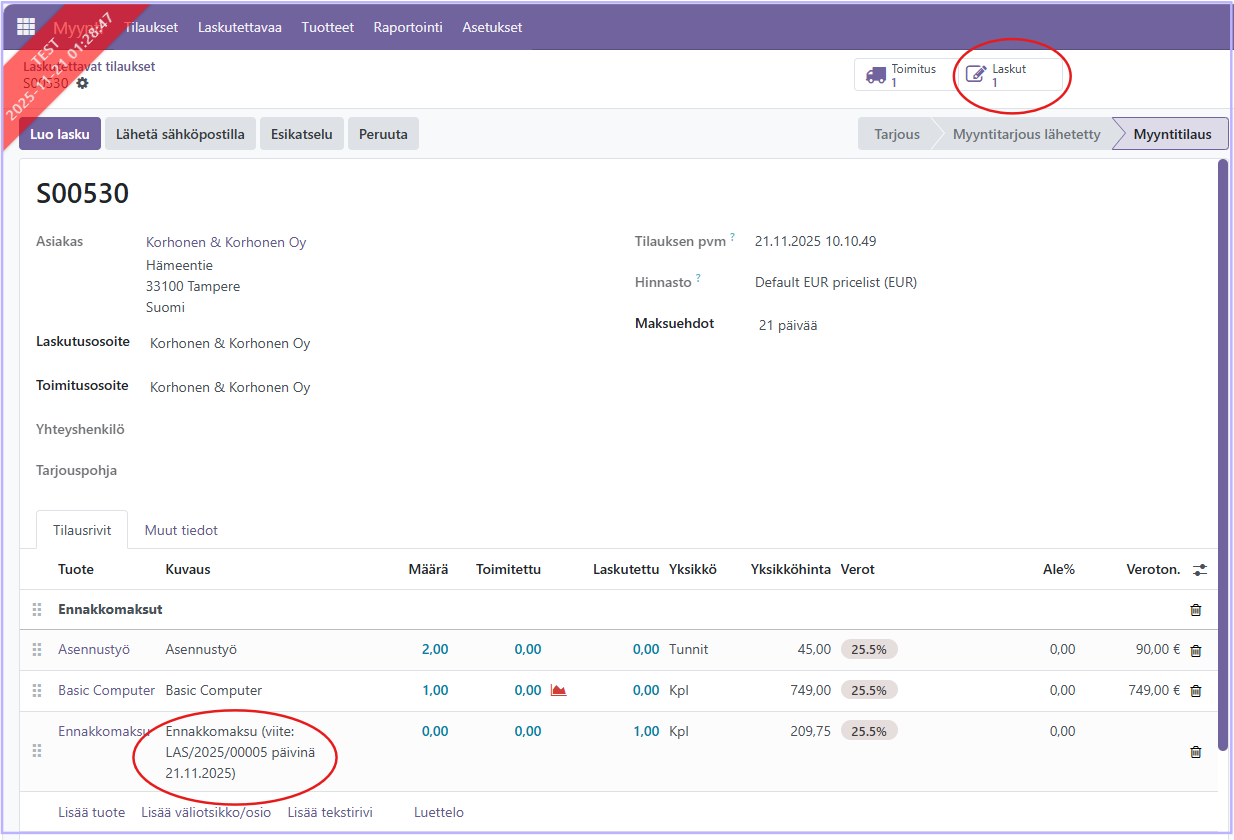
Task: Click the red forecast chart icon on Basic Computer row
Action: [559, 690]
